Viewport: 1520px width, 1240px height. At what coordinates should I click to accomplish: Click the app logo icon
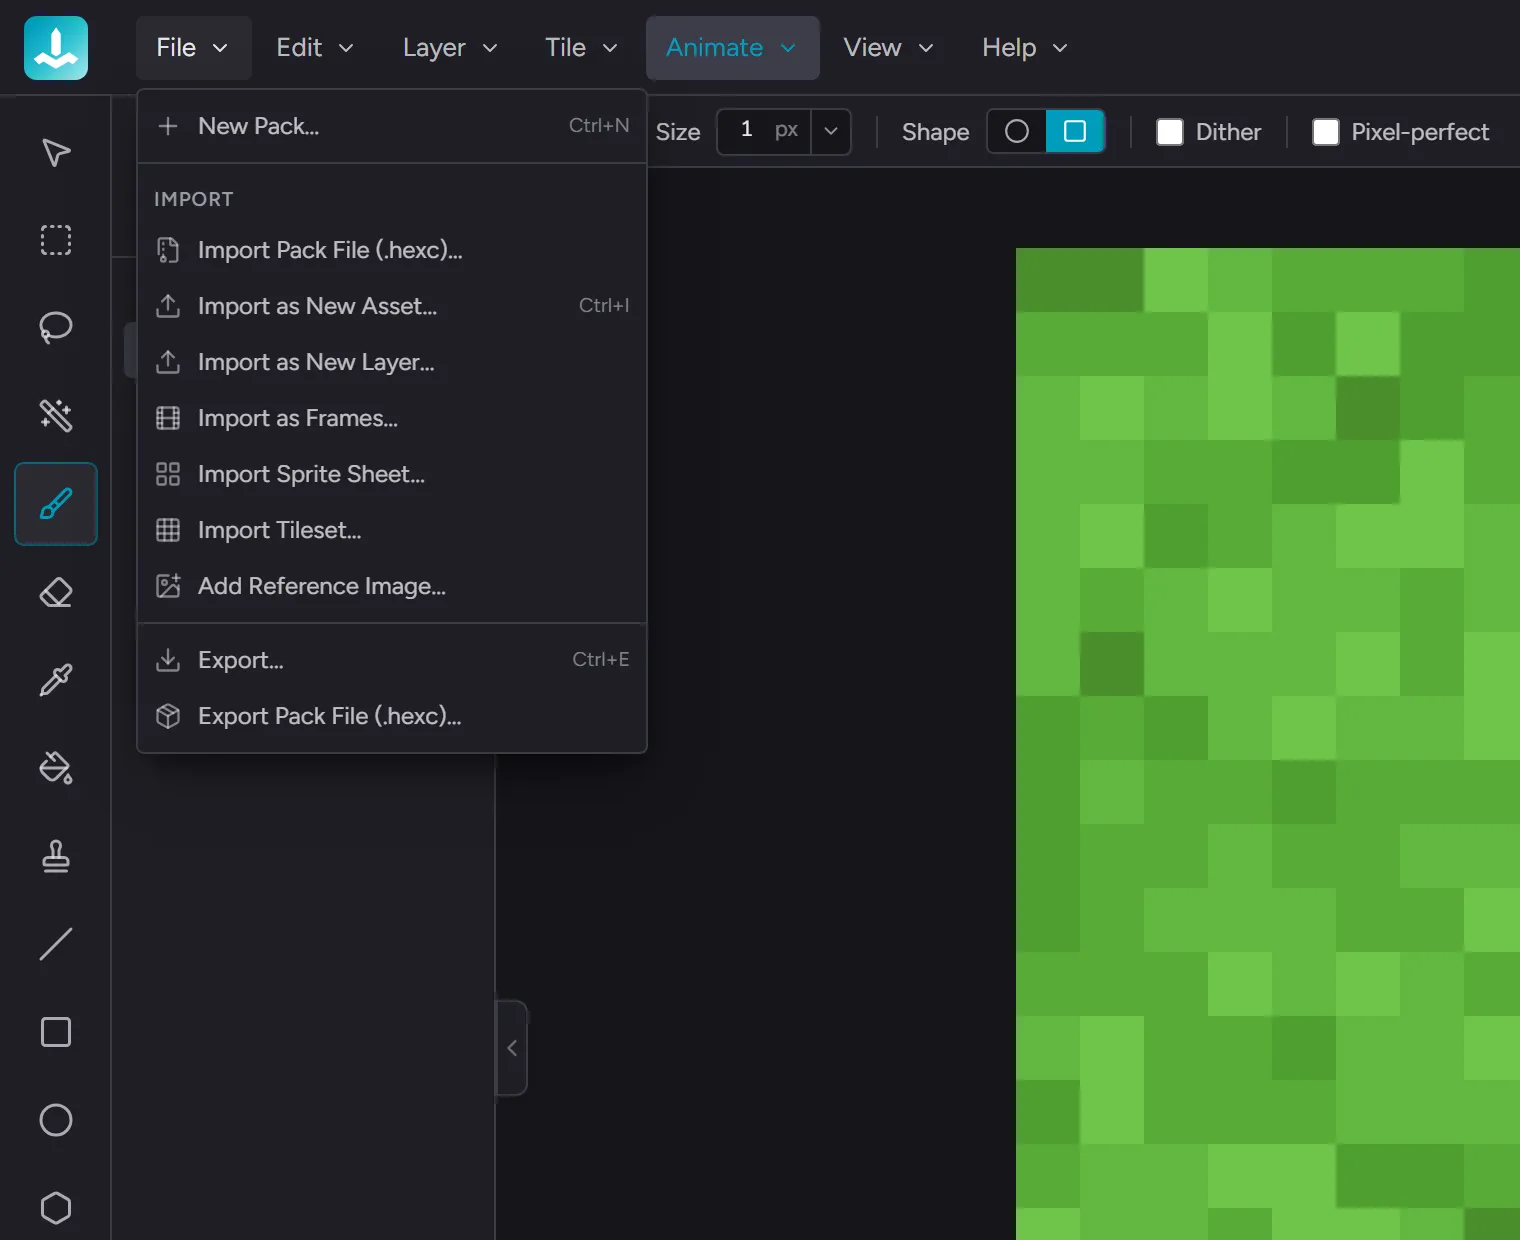[56, 48]
